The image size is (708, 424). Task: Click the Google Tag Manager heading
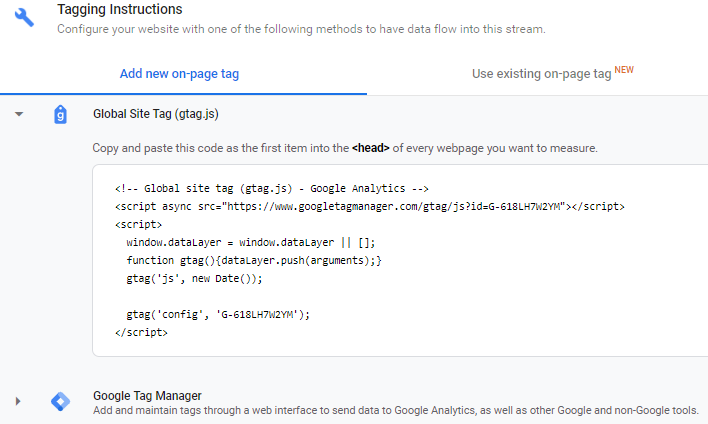click(x=147, y=396)
